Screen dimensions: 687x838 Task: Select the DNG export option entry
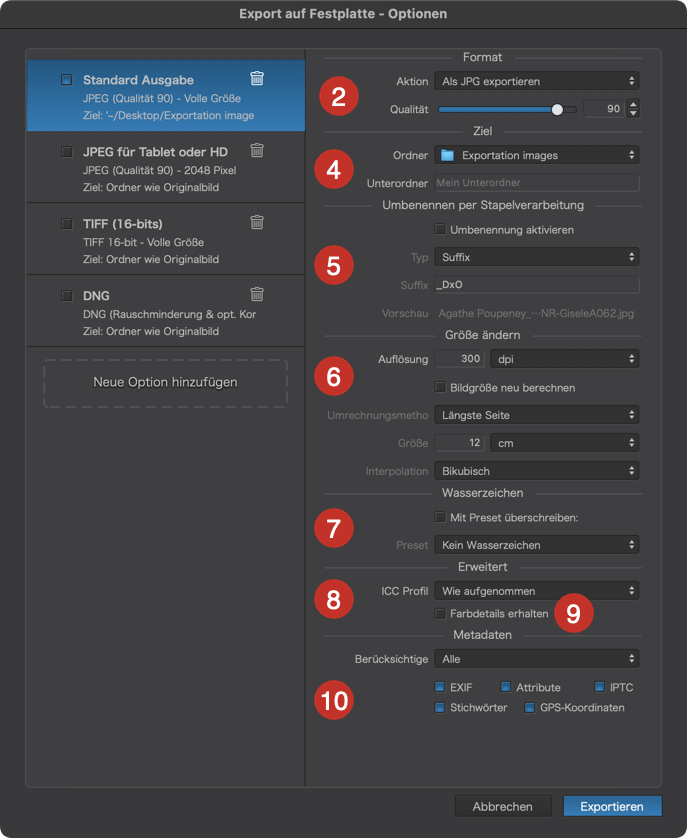(x=165, y=311)
